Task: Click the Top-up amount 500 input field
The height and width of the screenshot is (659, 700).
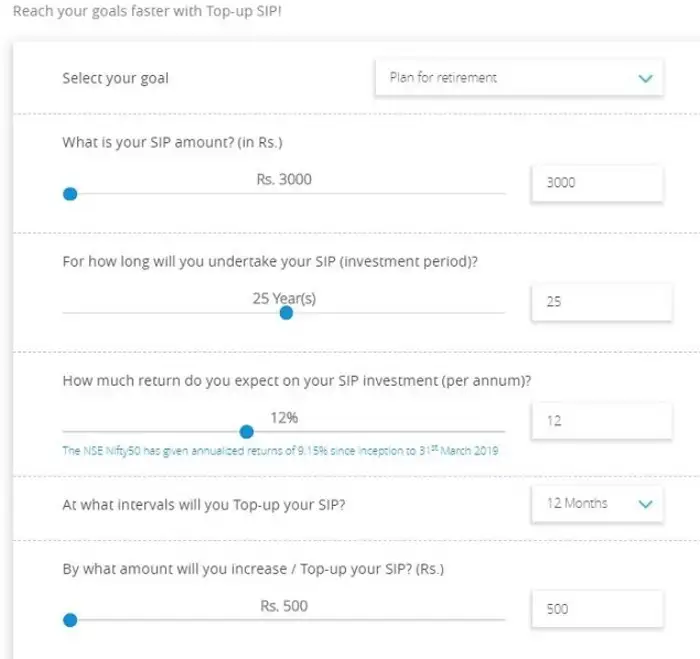Action: click(x=597, y=609)
